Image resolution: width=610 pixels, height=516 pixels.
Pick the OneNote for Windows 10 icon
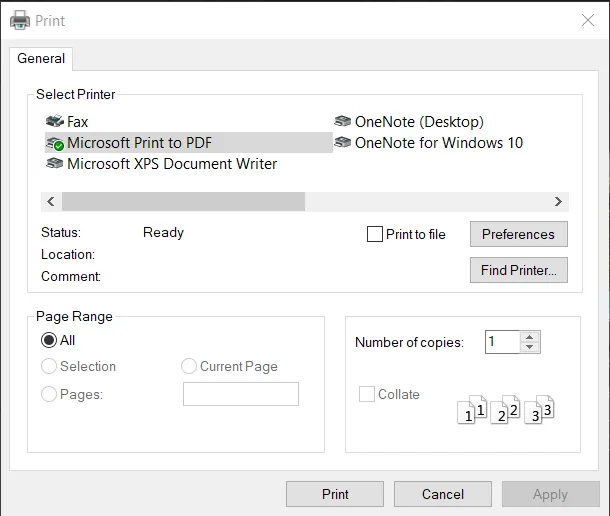pos(343,143)
